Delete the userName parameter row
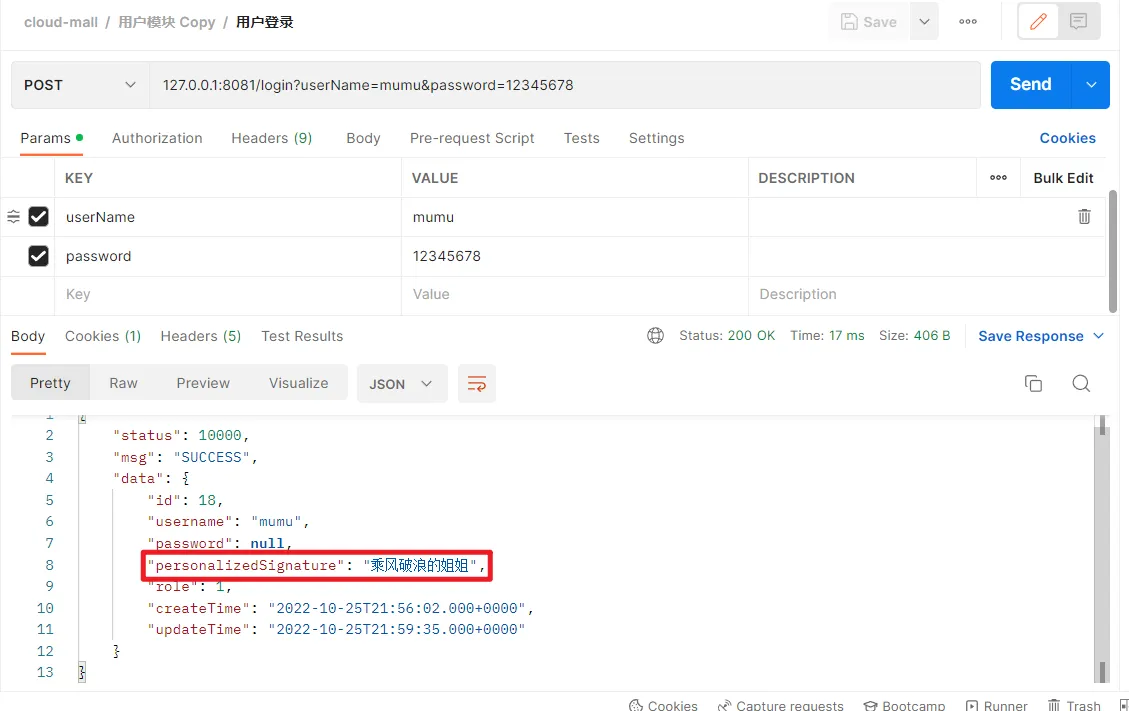 pyautogui.click(x=1084, y=216)
